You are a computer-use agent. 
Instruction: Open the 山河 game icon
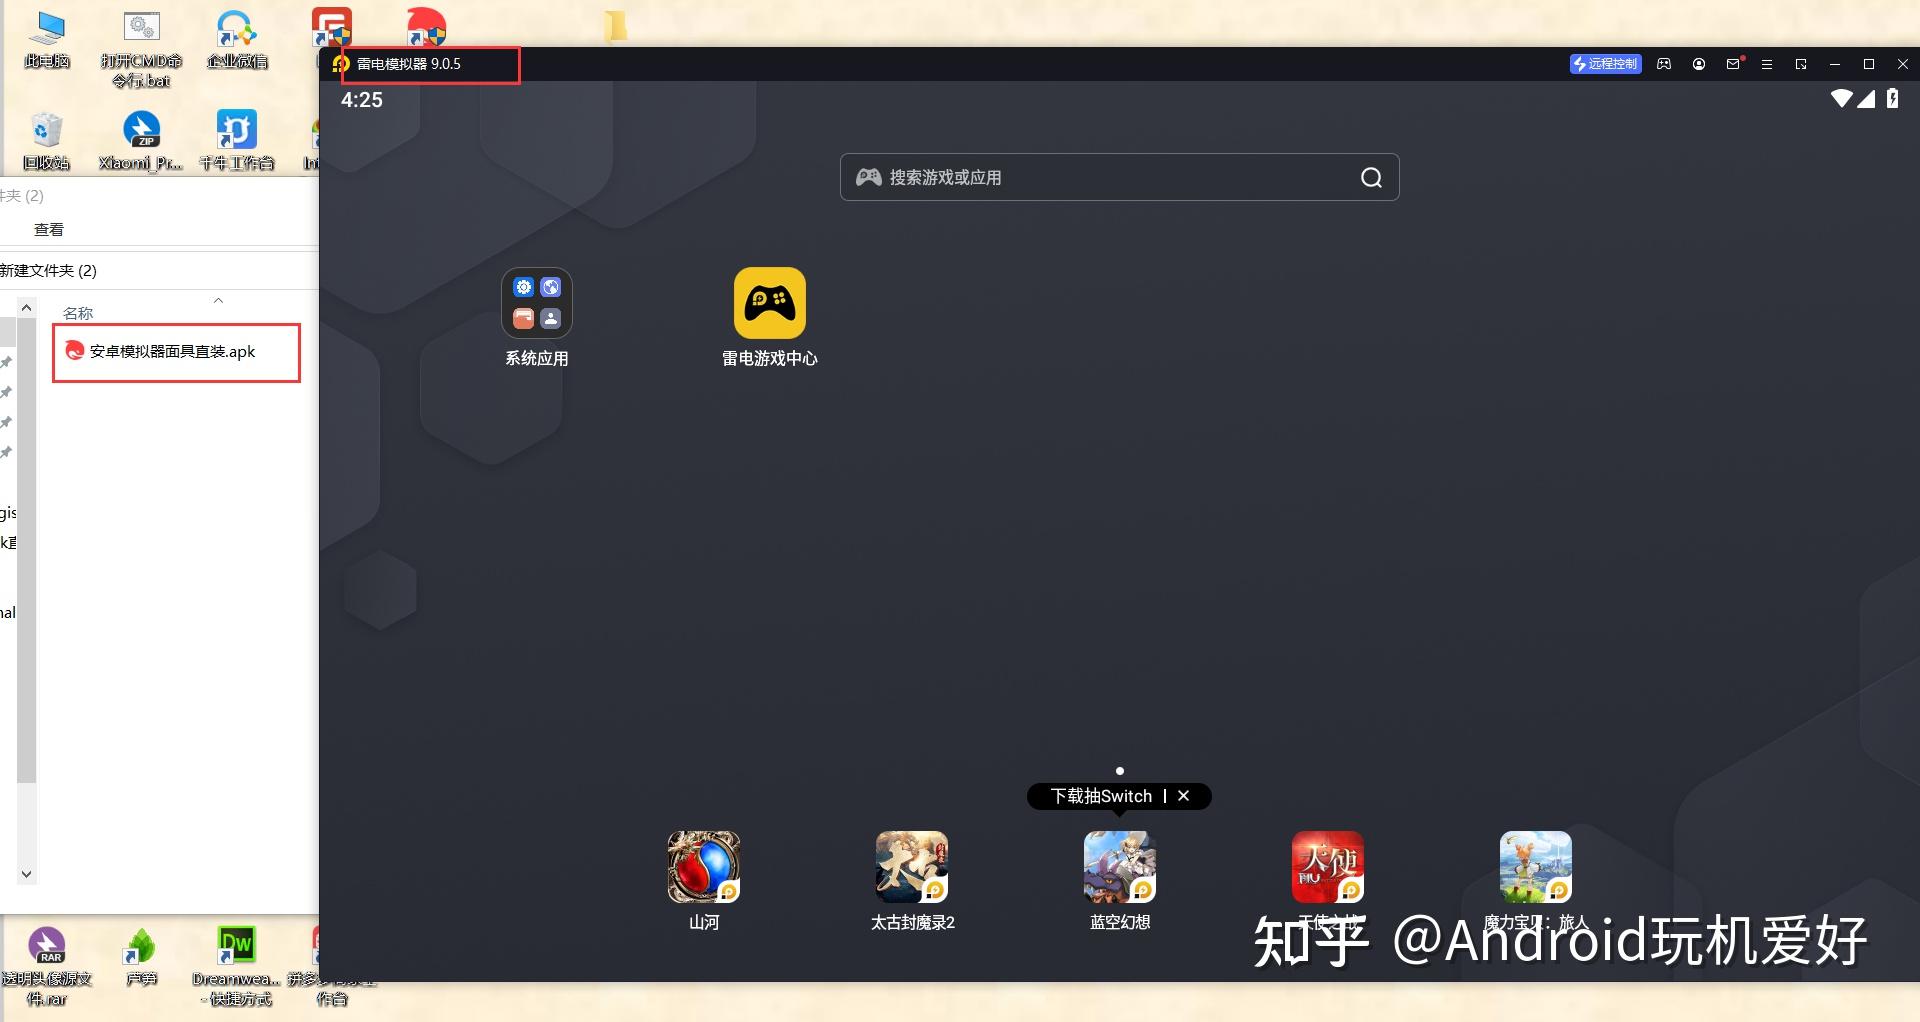704,867
